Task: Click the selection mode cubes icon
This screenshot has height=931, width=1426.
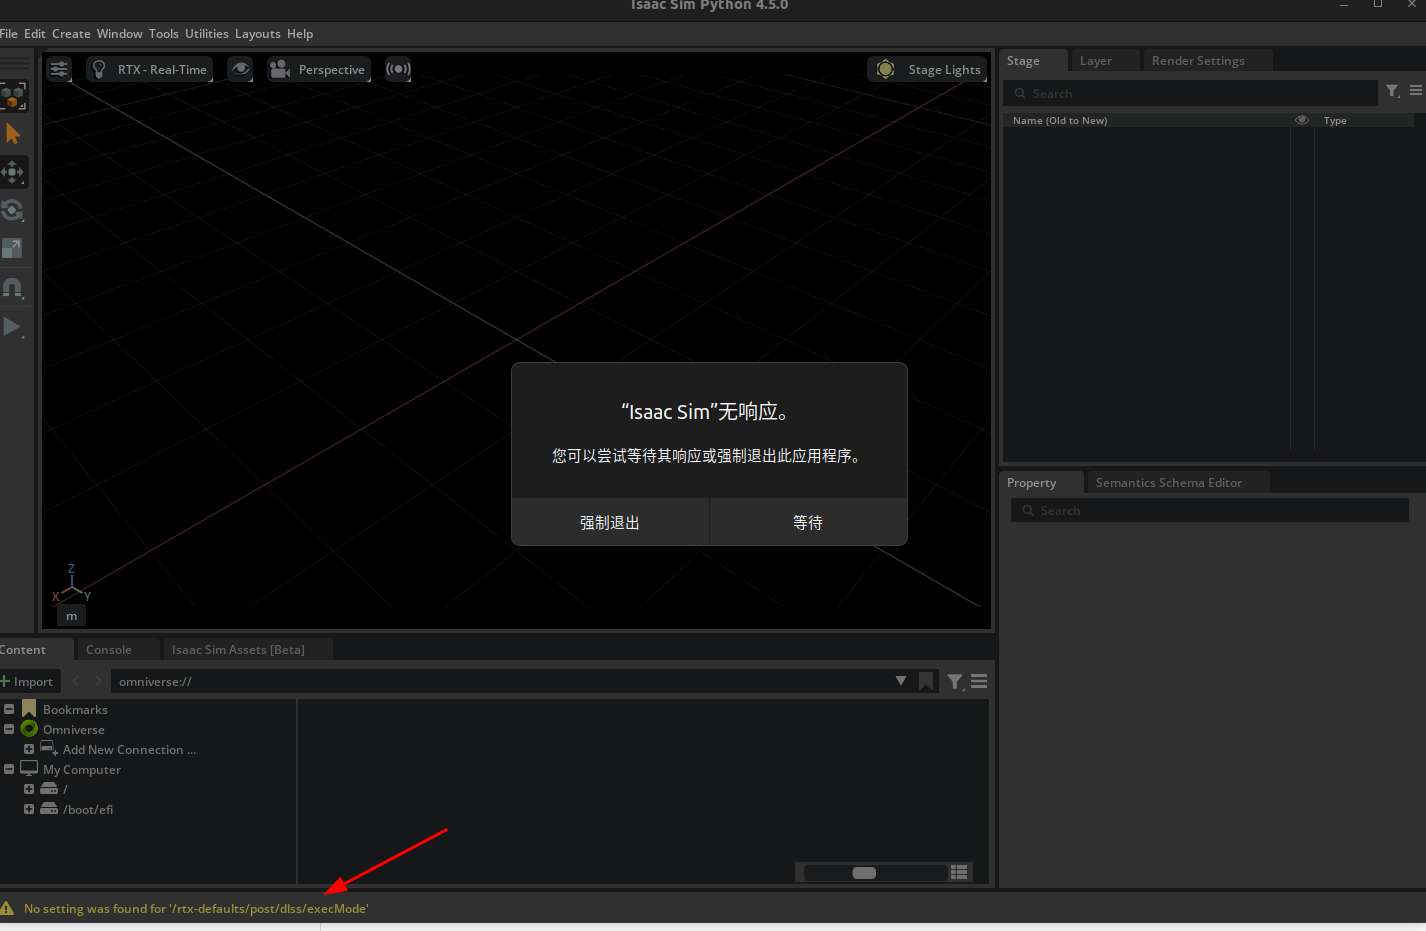Action: (13, 97)
